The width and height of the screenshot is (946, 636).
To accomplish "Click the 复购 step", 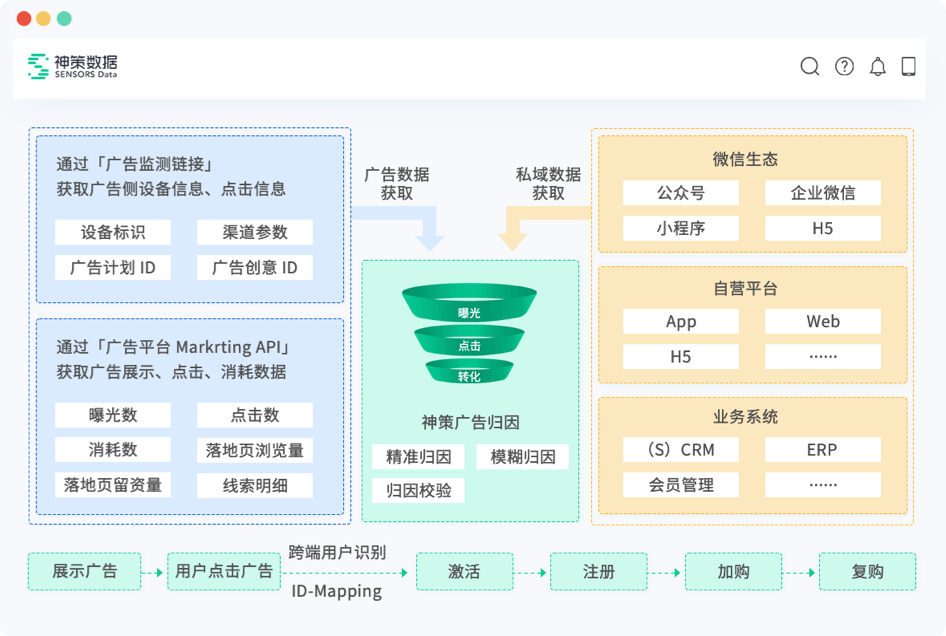I will (x=868, y=571).
